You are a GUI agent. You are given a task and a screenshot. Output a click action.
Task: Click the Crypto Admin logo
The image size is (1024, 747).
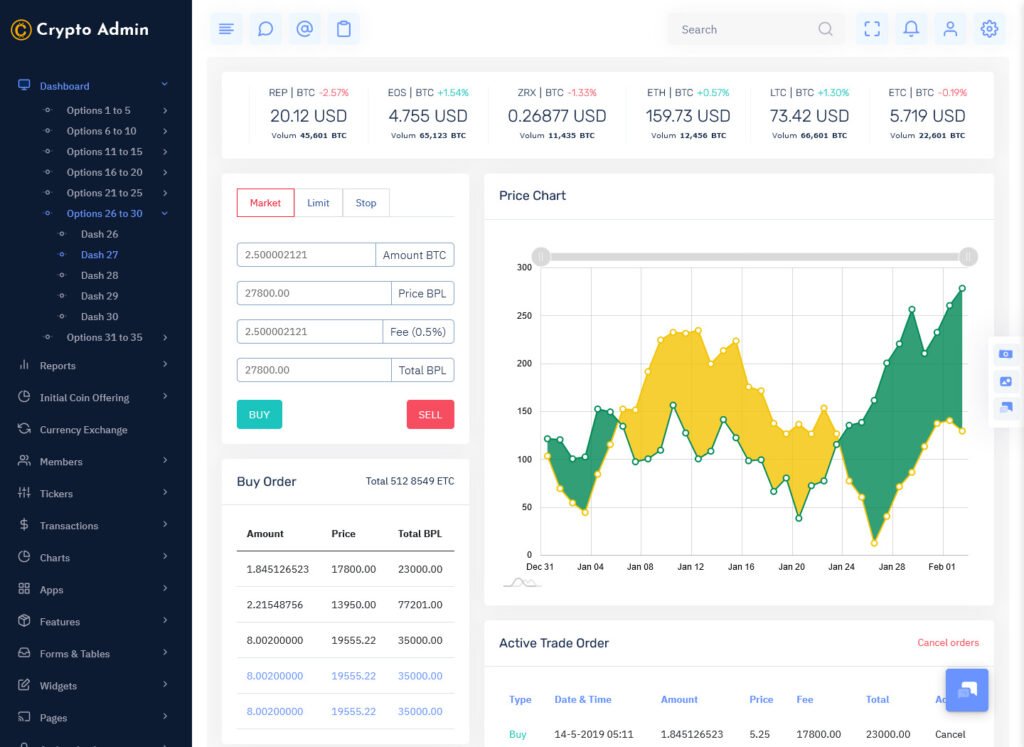coord(80,29)
